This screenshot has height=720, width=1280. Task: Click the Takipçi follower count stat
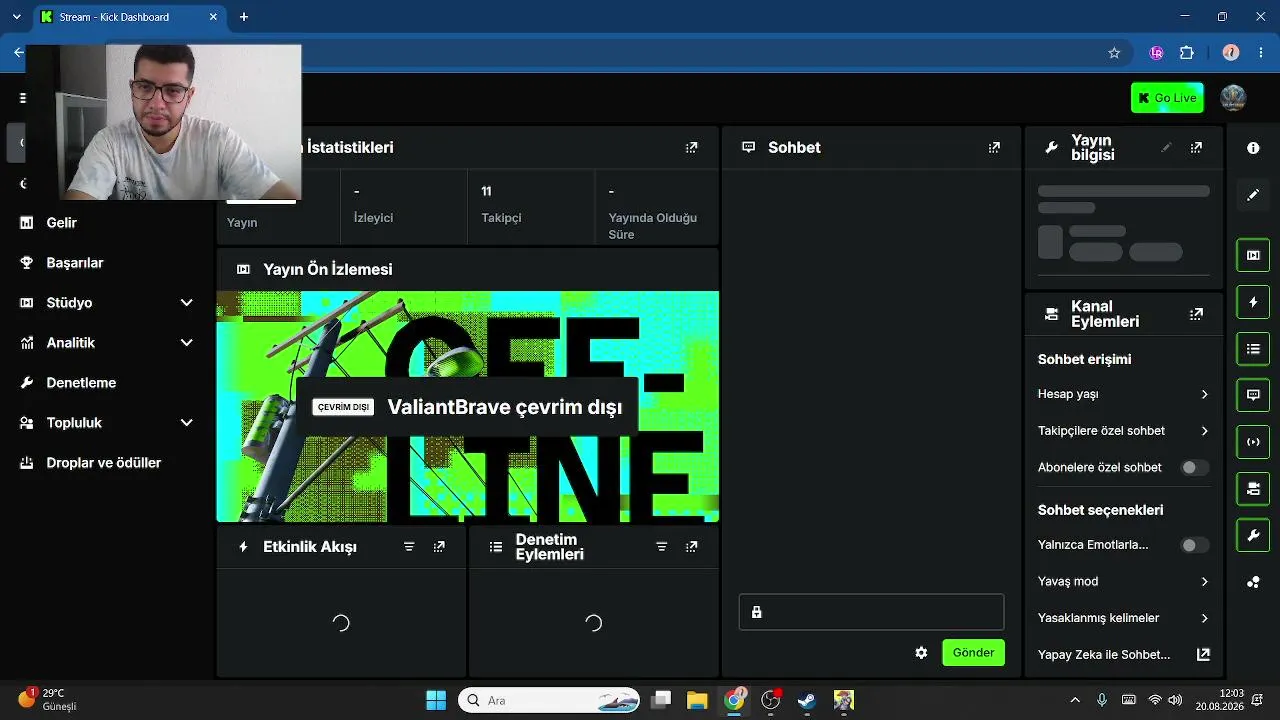point(530,207)
